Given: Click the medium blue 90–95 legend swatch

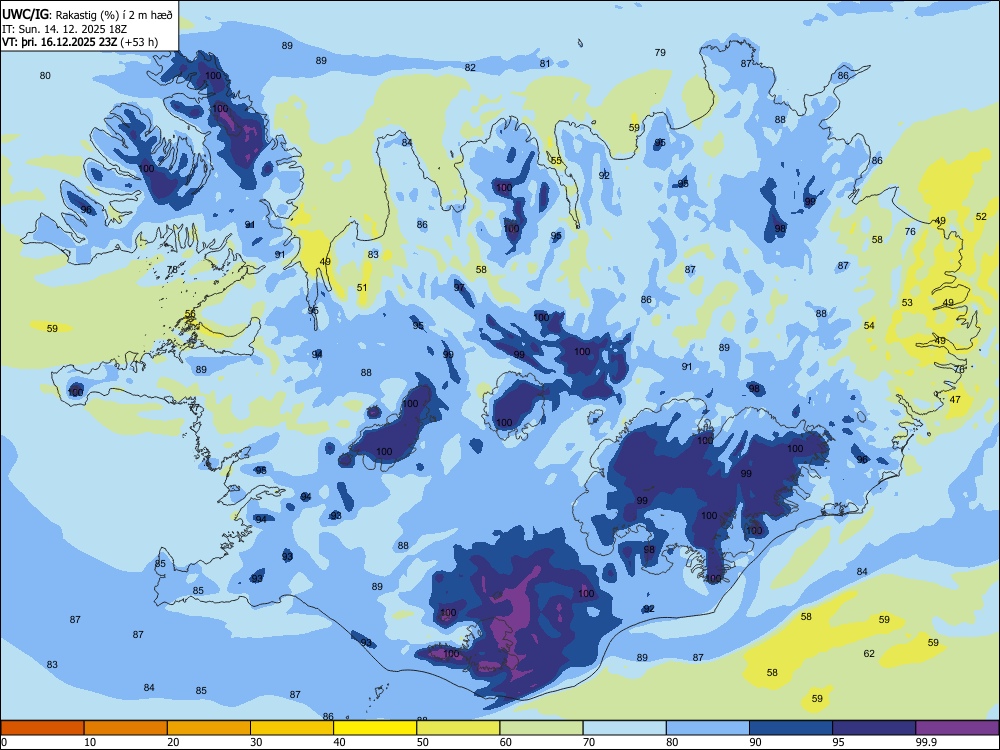Looking at the screenshot, I should coord(791,728).
